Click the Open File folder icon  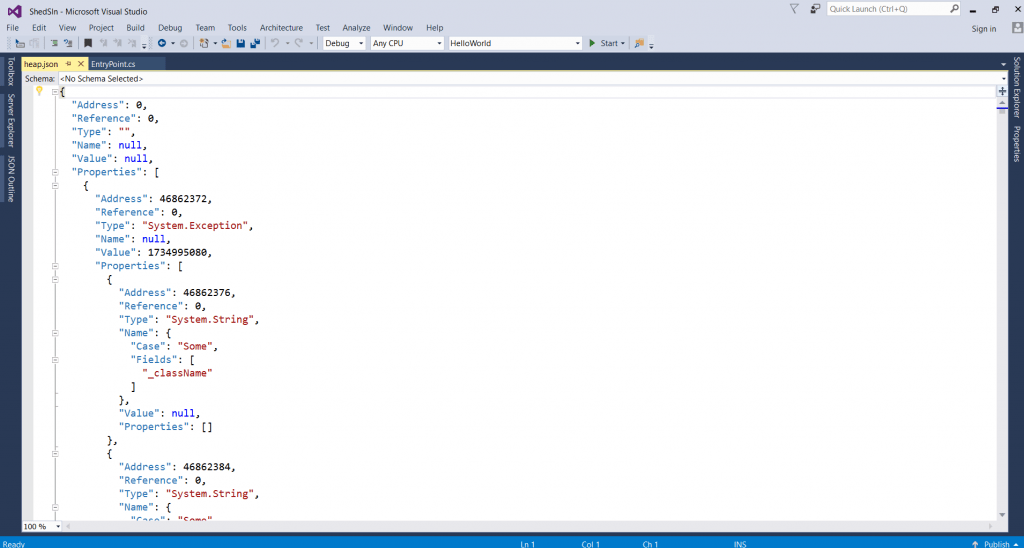click(x=226, y=43)
